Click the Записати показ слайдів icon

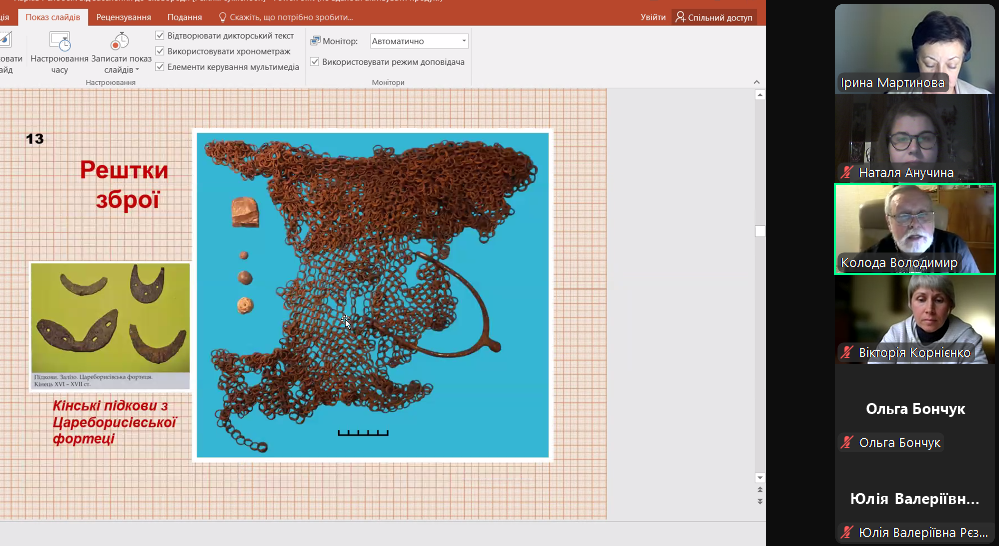[x=120, y=41]
